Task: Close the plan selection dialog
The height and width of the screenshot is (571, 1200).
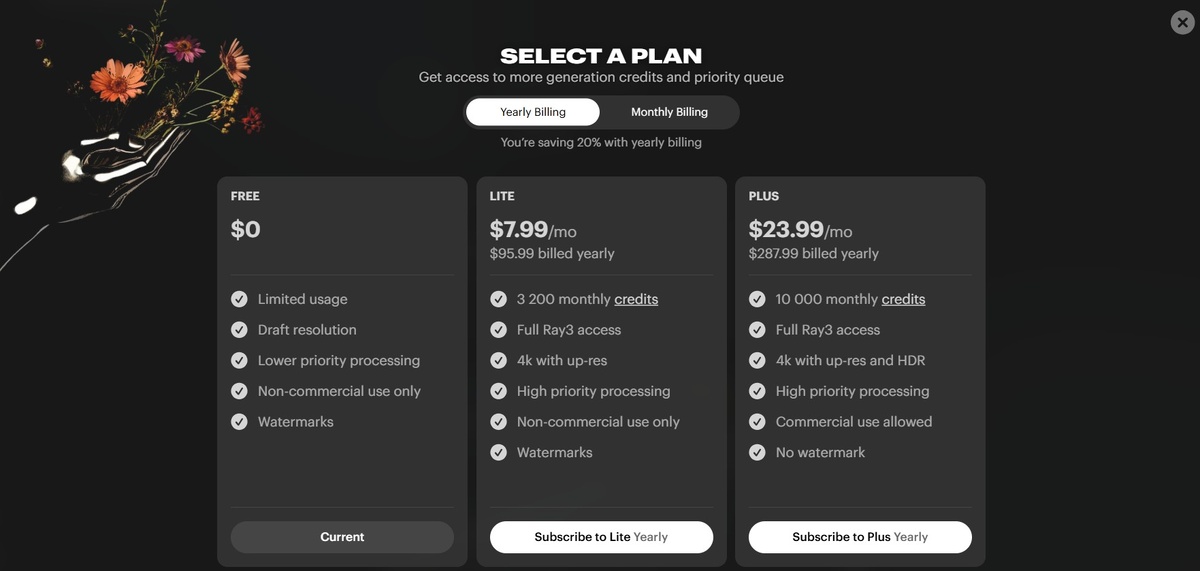Action: point(1182,22)
